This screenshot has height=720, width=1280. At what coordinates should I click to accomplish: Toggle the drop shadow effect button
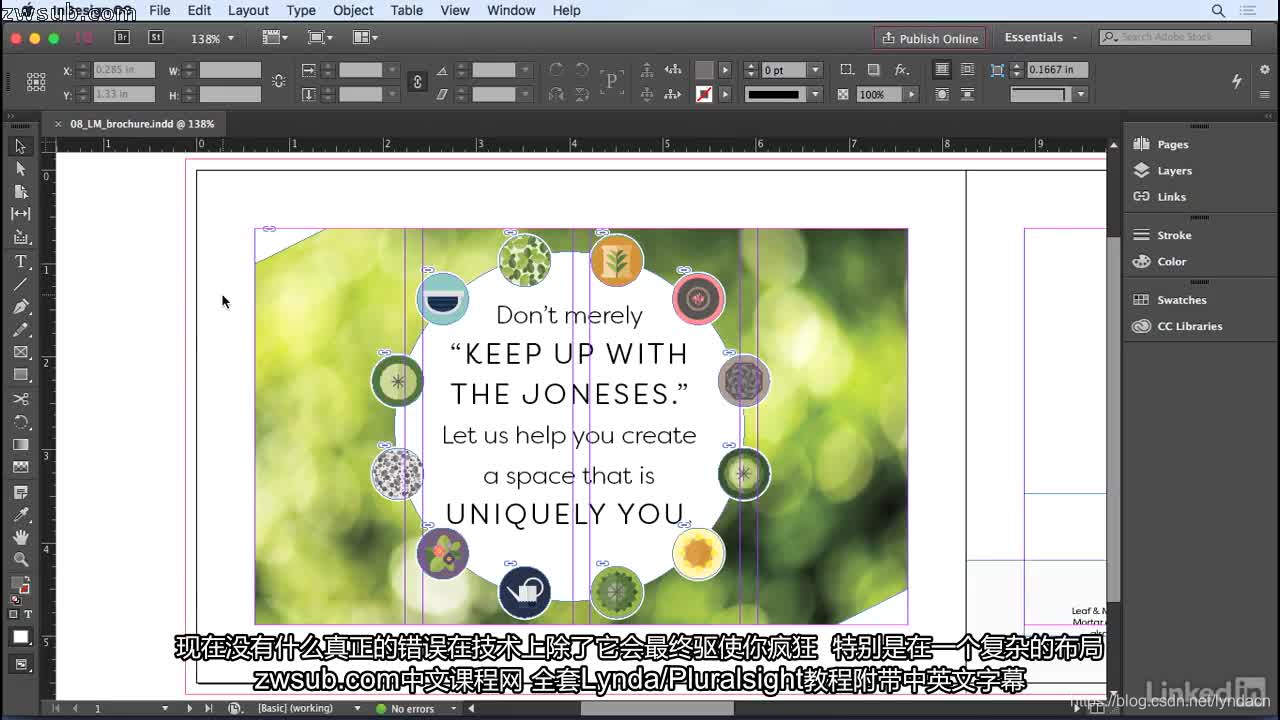[x=872, y=69]
